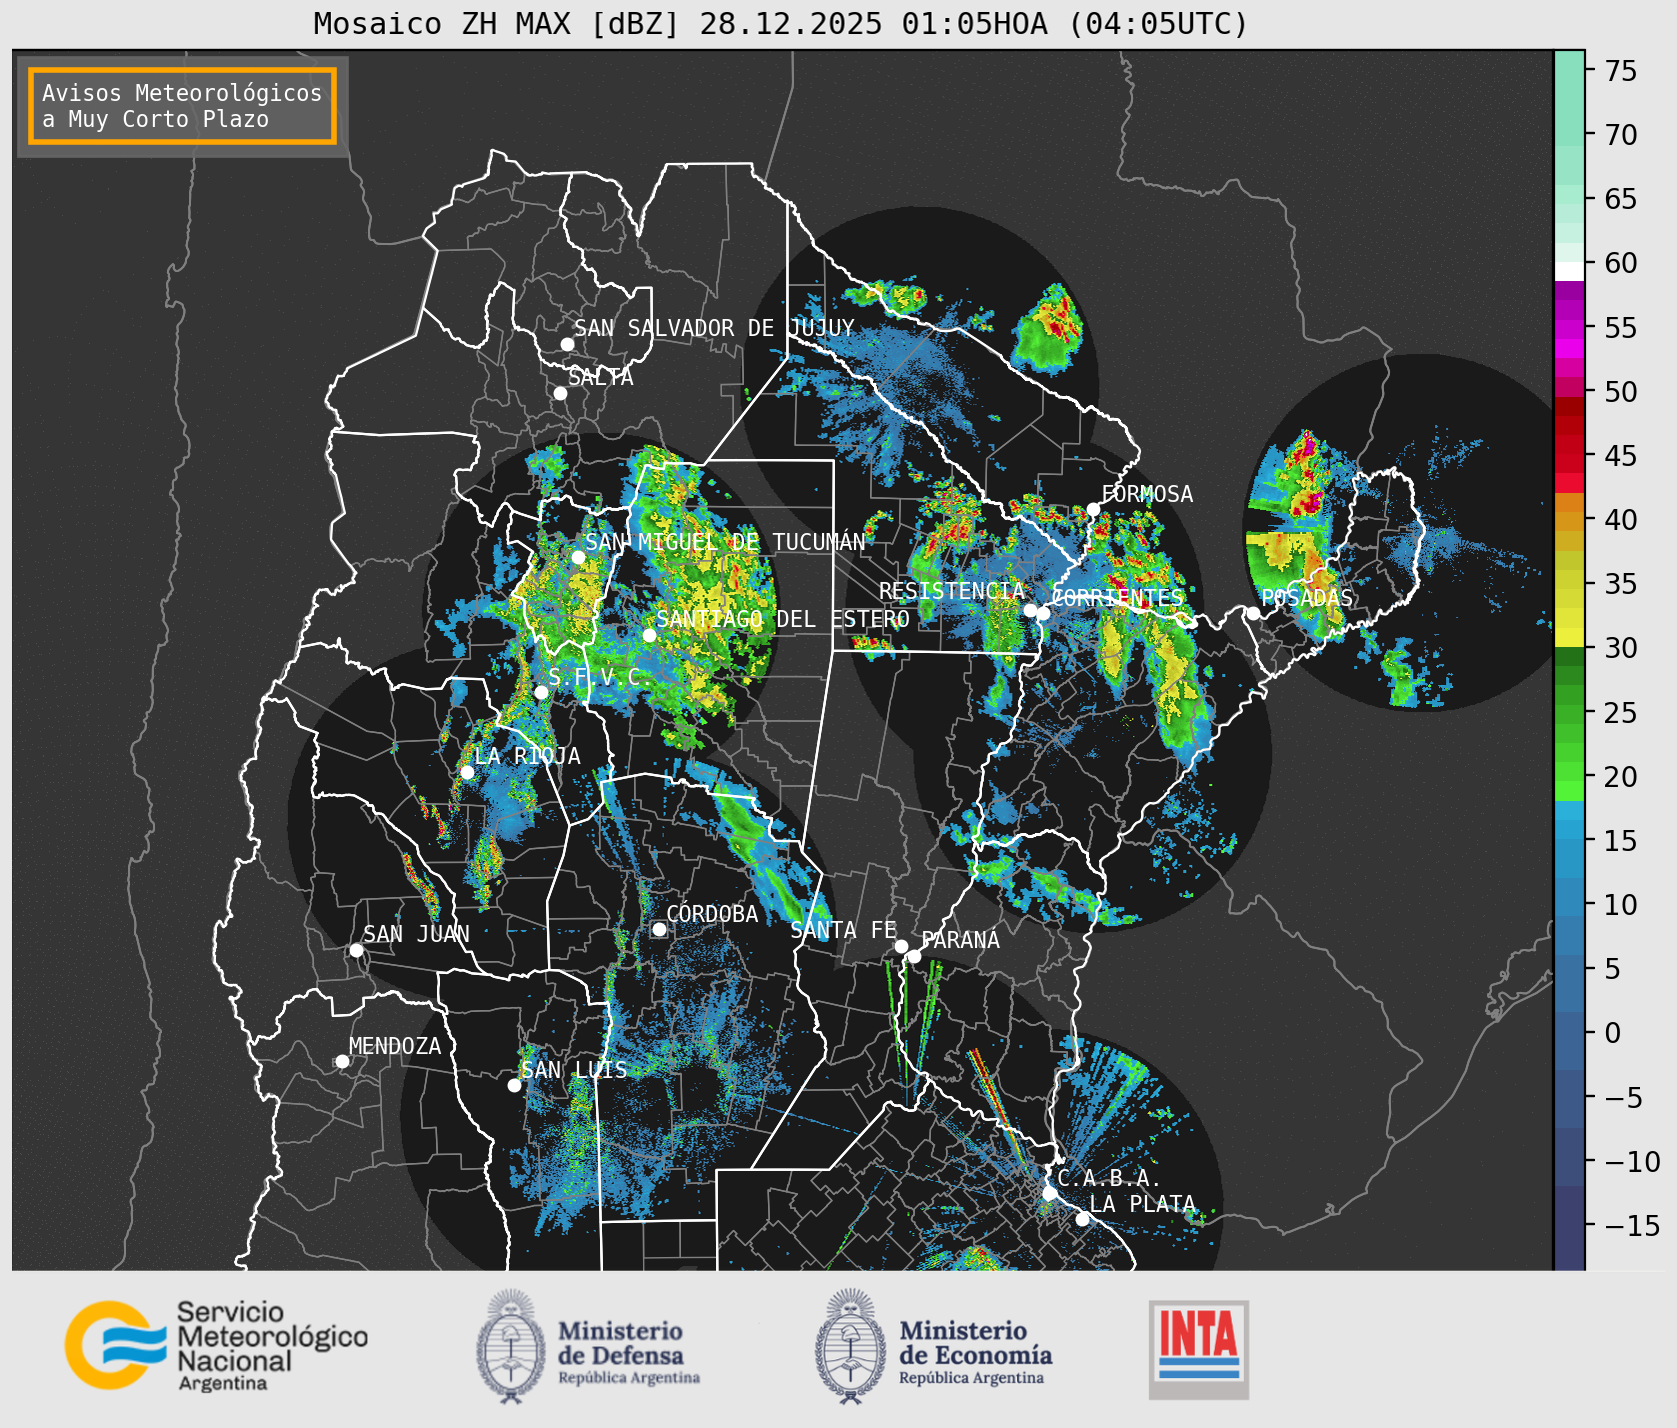Select the C.A.B.A. city marker
Viewport: 1677px width, 1428px height.
[x=1050, y=1193]
